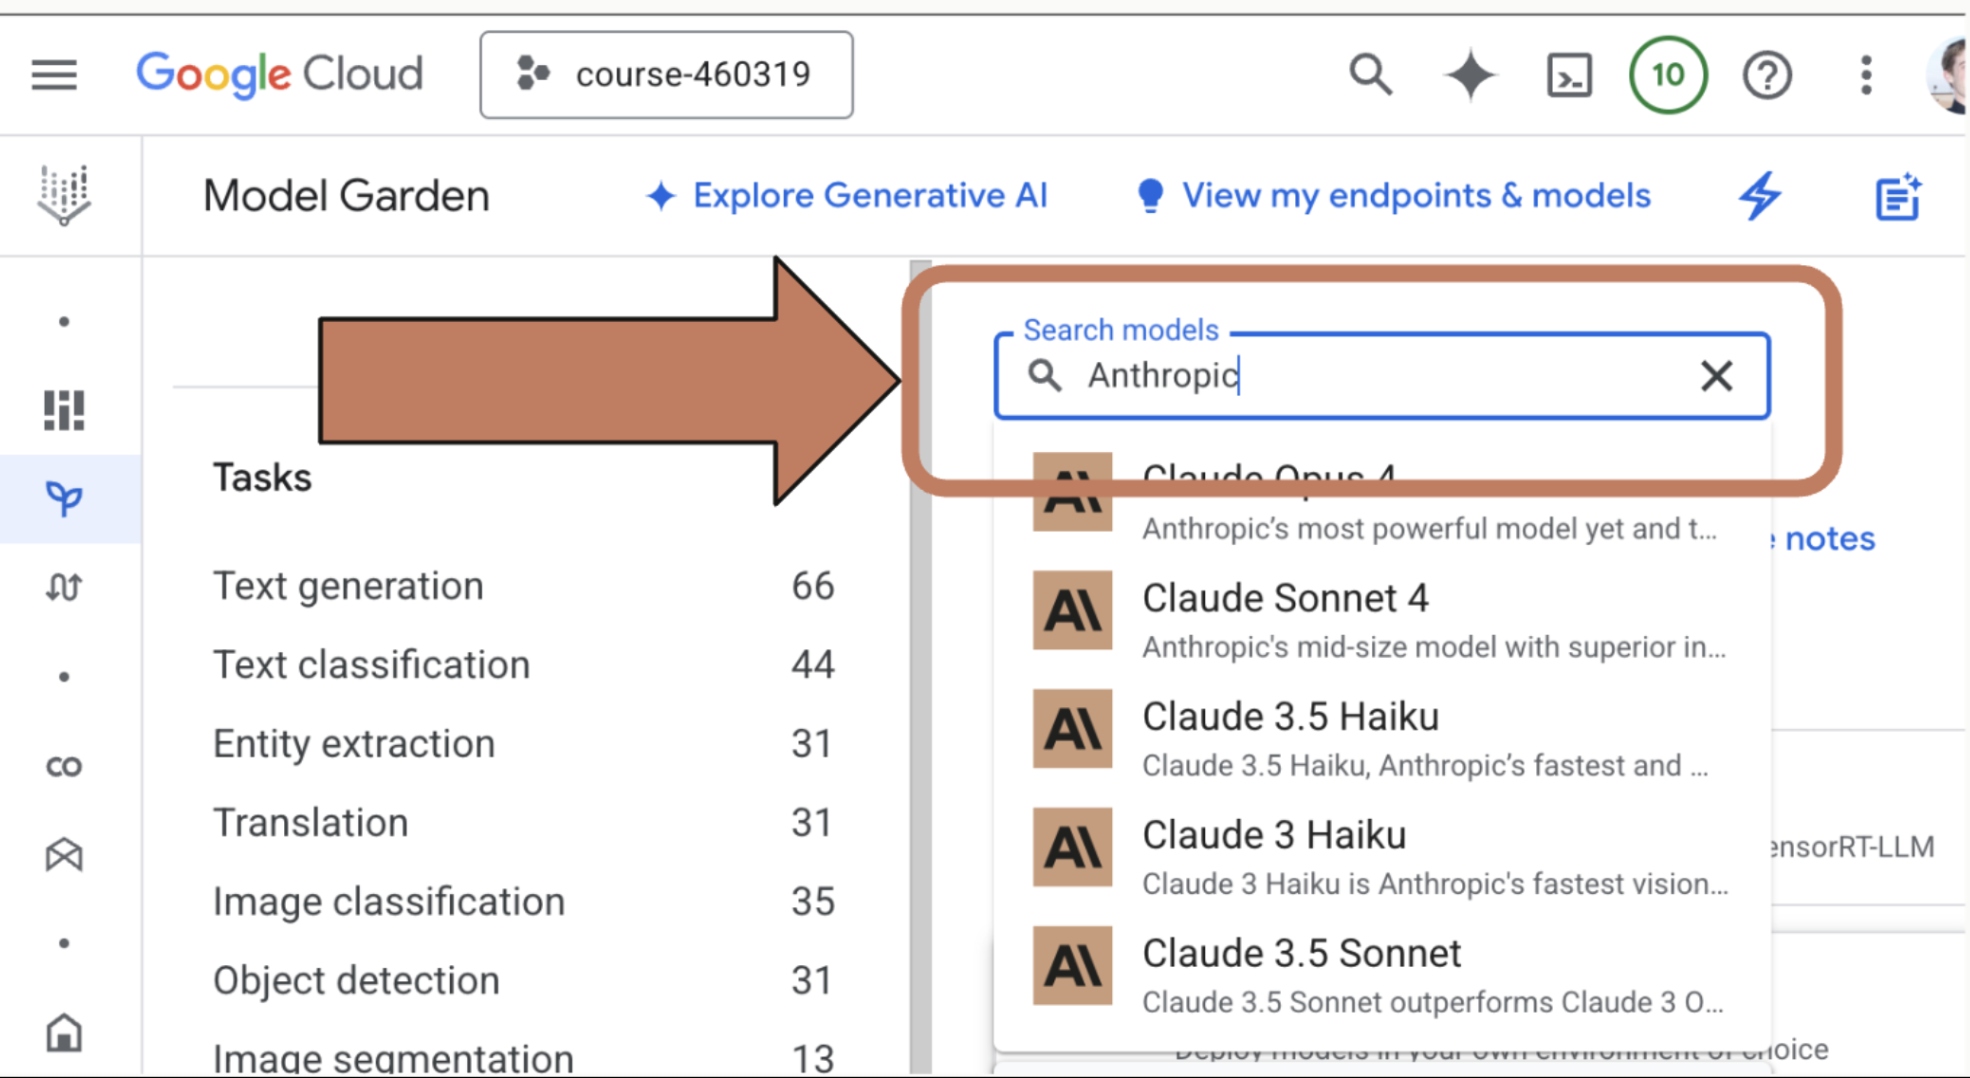The image size is (1970, 1078).
Task: Open the Dashboard icon in the sidebar
Action: click(x=64, y=410)
